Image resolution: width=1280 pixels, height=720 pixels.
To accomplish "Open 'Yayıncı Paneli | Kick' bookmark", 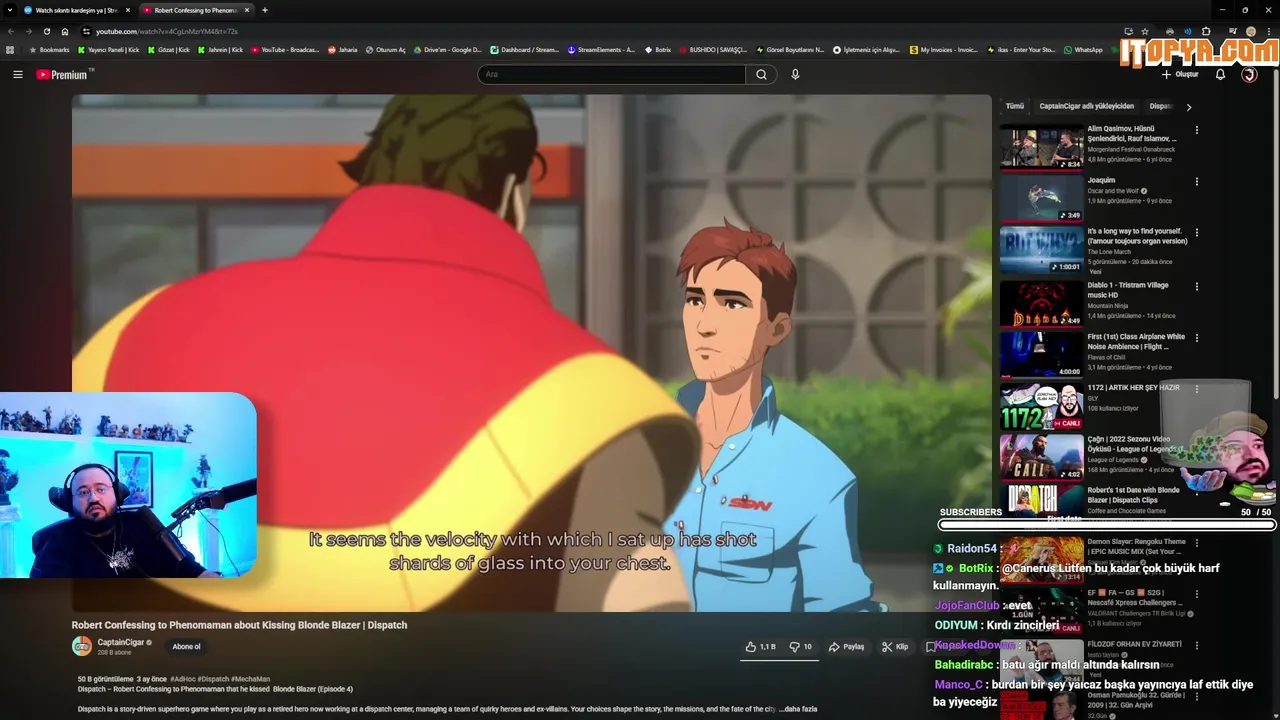I will (x=109, y=49).
